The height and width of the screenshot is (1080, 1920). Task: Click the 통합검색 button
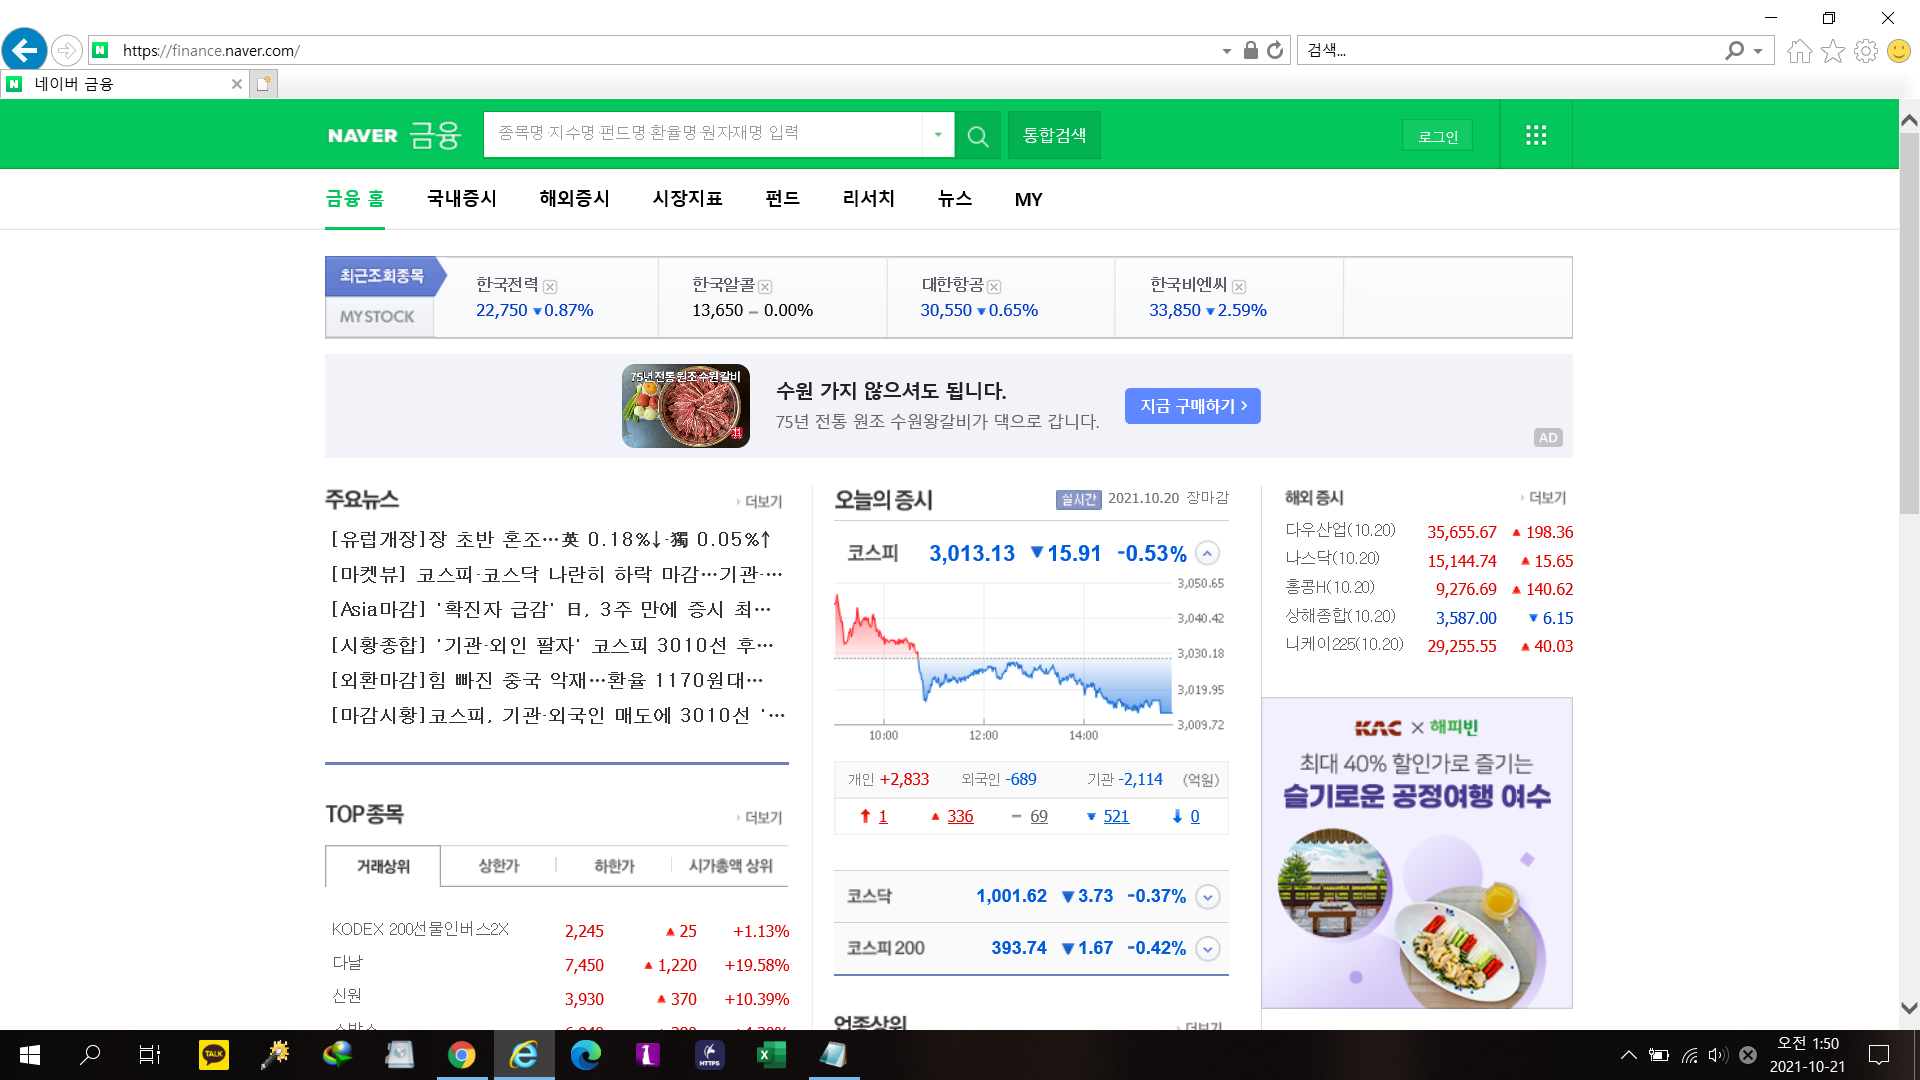[1054, 135]
